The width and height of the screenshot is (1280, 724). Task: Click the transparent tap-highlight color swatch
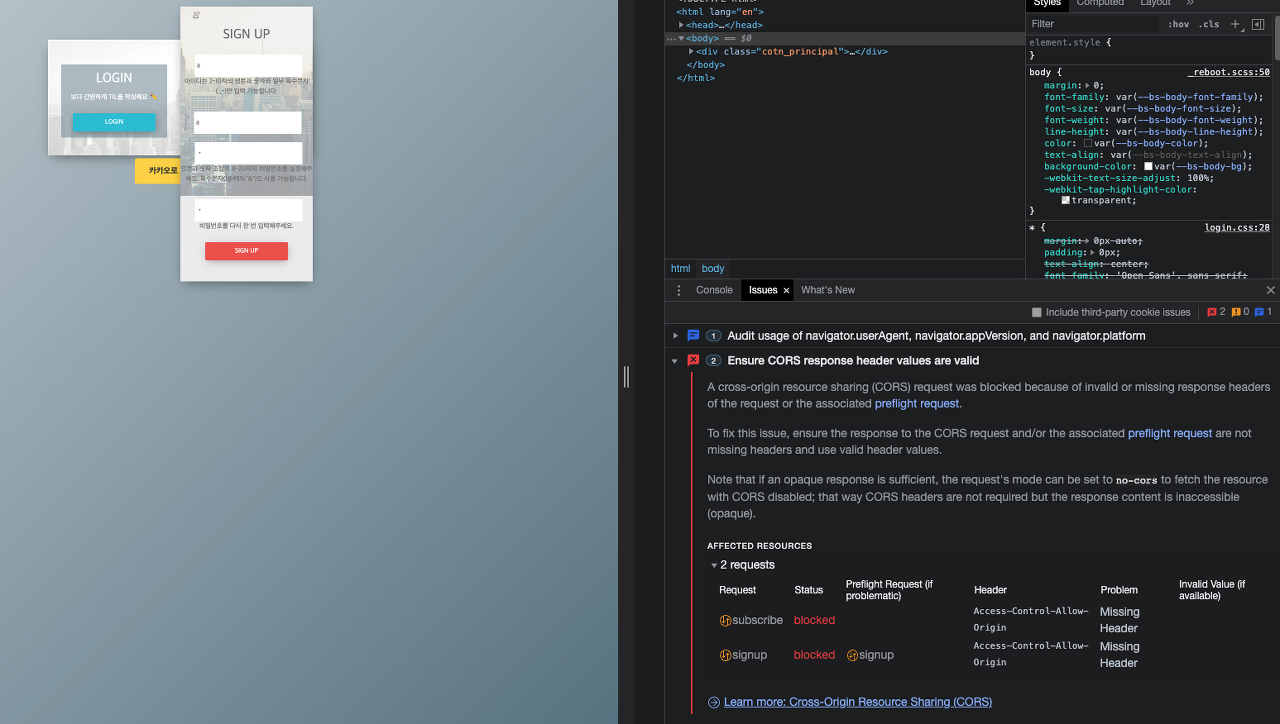(x=1066, y=200)
